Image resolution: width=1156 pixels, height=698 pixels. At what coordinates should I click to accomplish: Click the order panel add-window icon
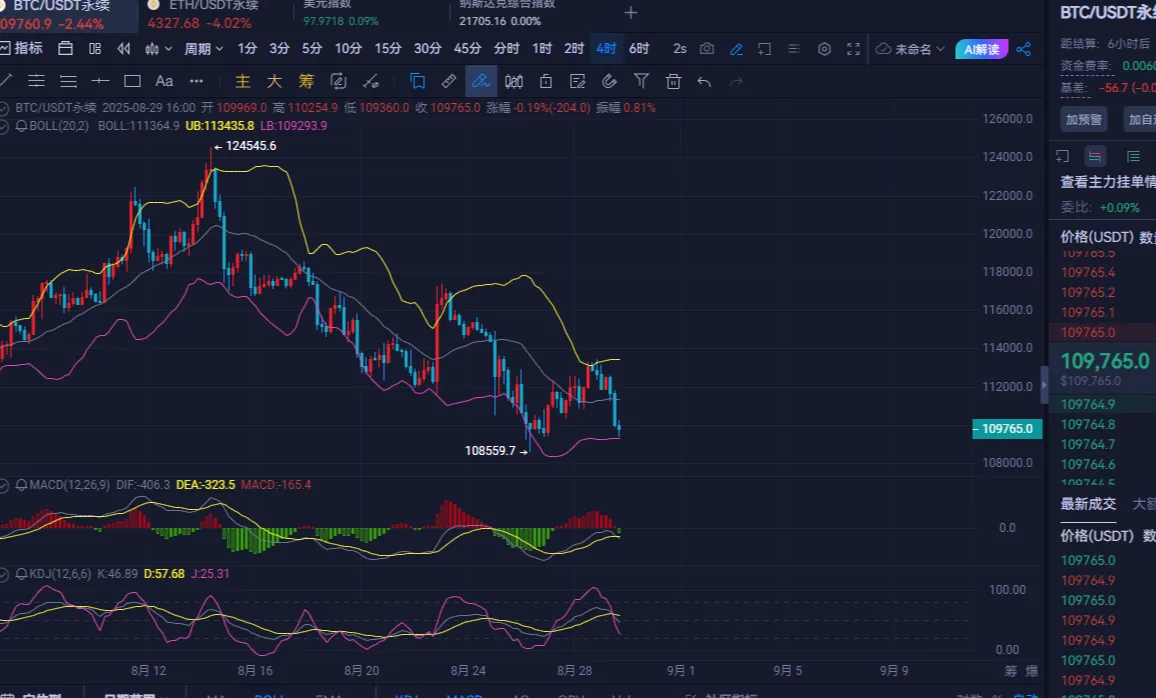click(x=1062, y=156)
